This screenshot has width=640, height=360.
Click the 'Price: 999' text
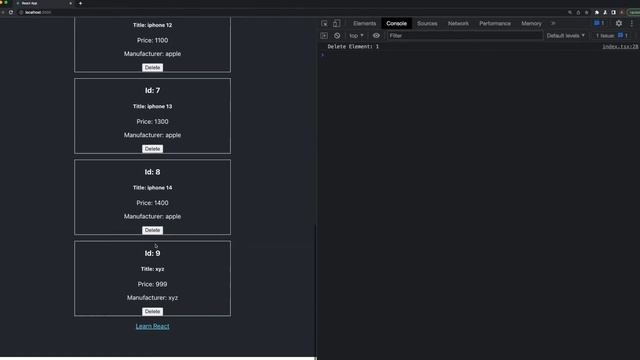152,284
